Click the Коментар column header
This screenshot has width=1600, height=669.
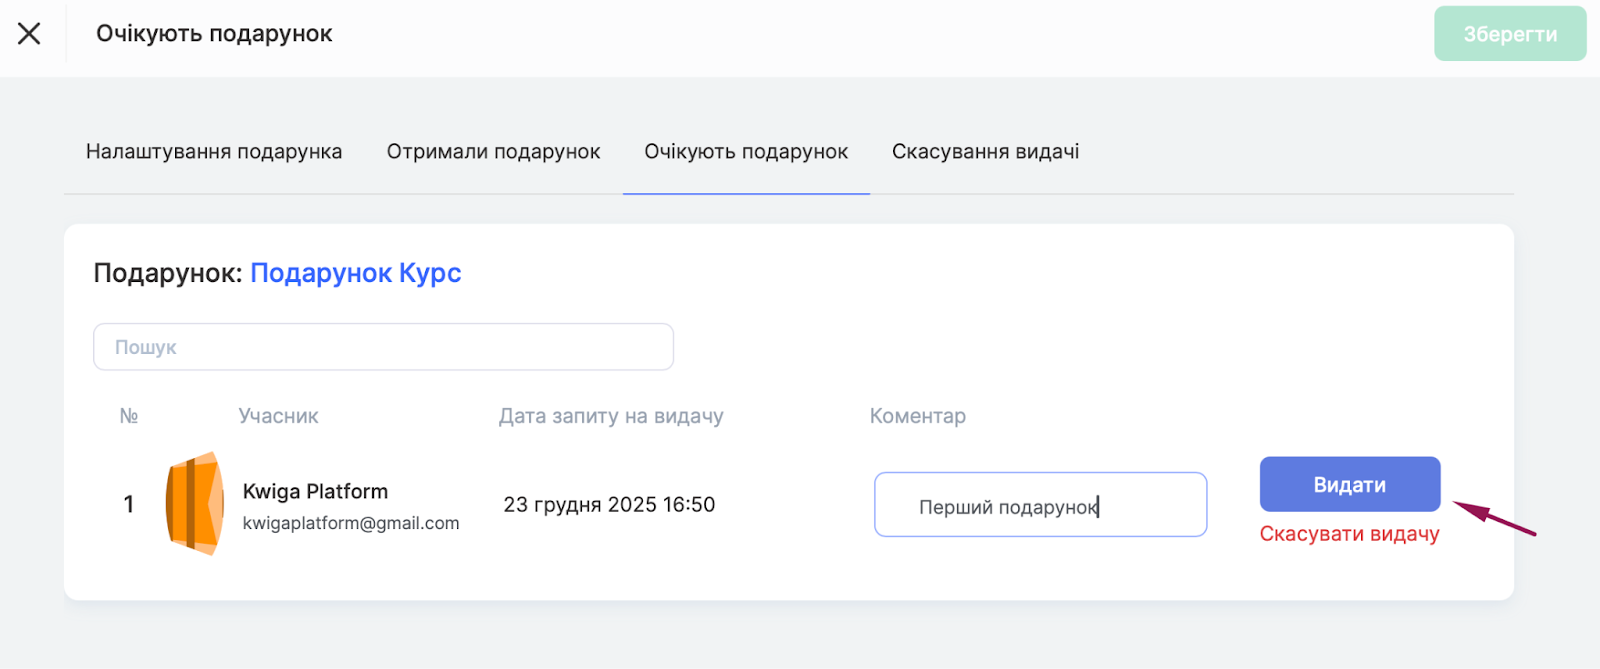(x=917, y=416)
